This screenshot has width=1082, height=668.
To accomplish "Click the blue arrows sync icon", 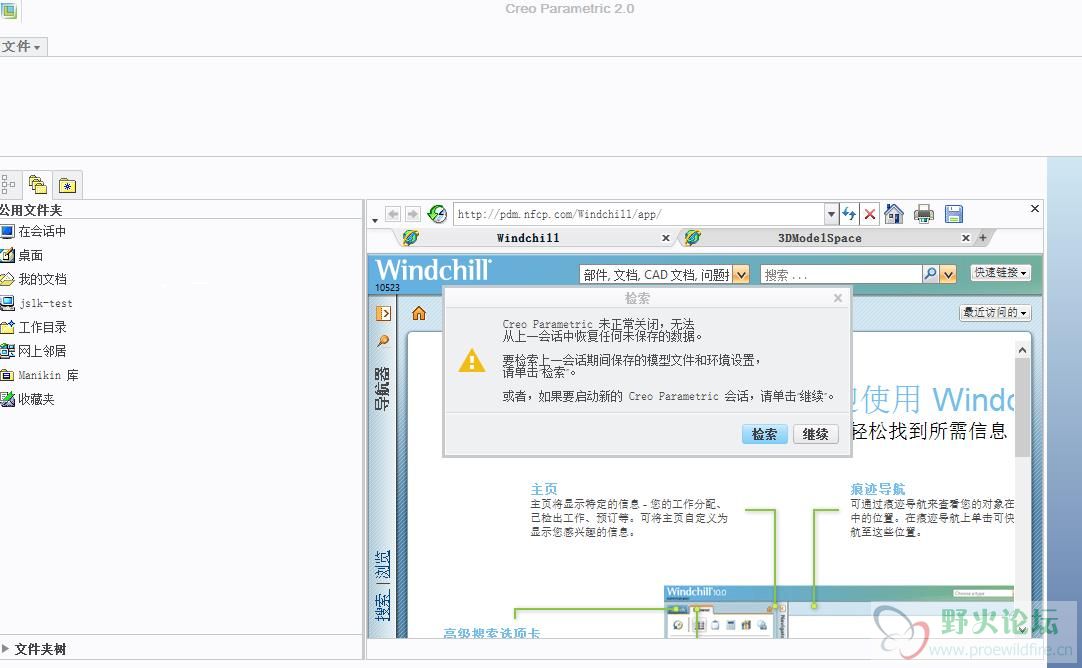I will [x=849, y=214].
